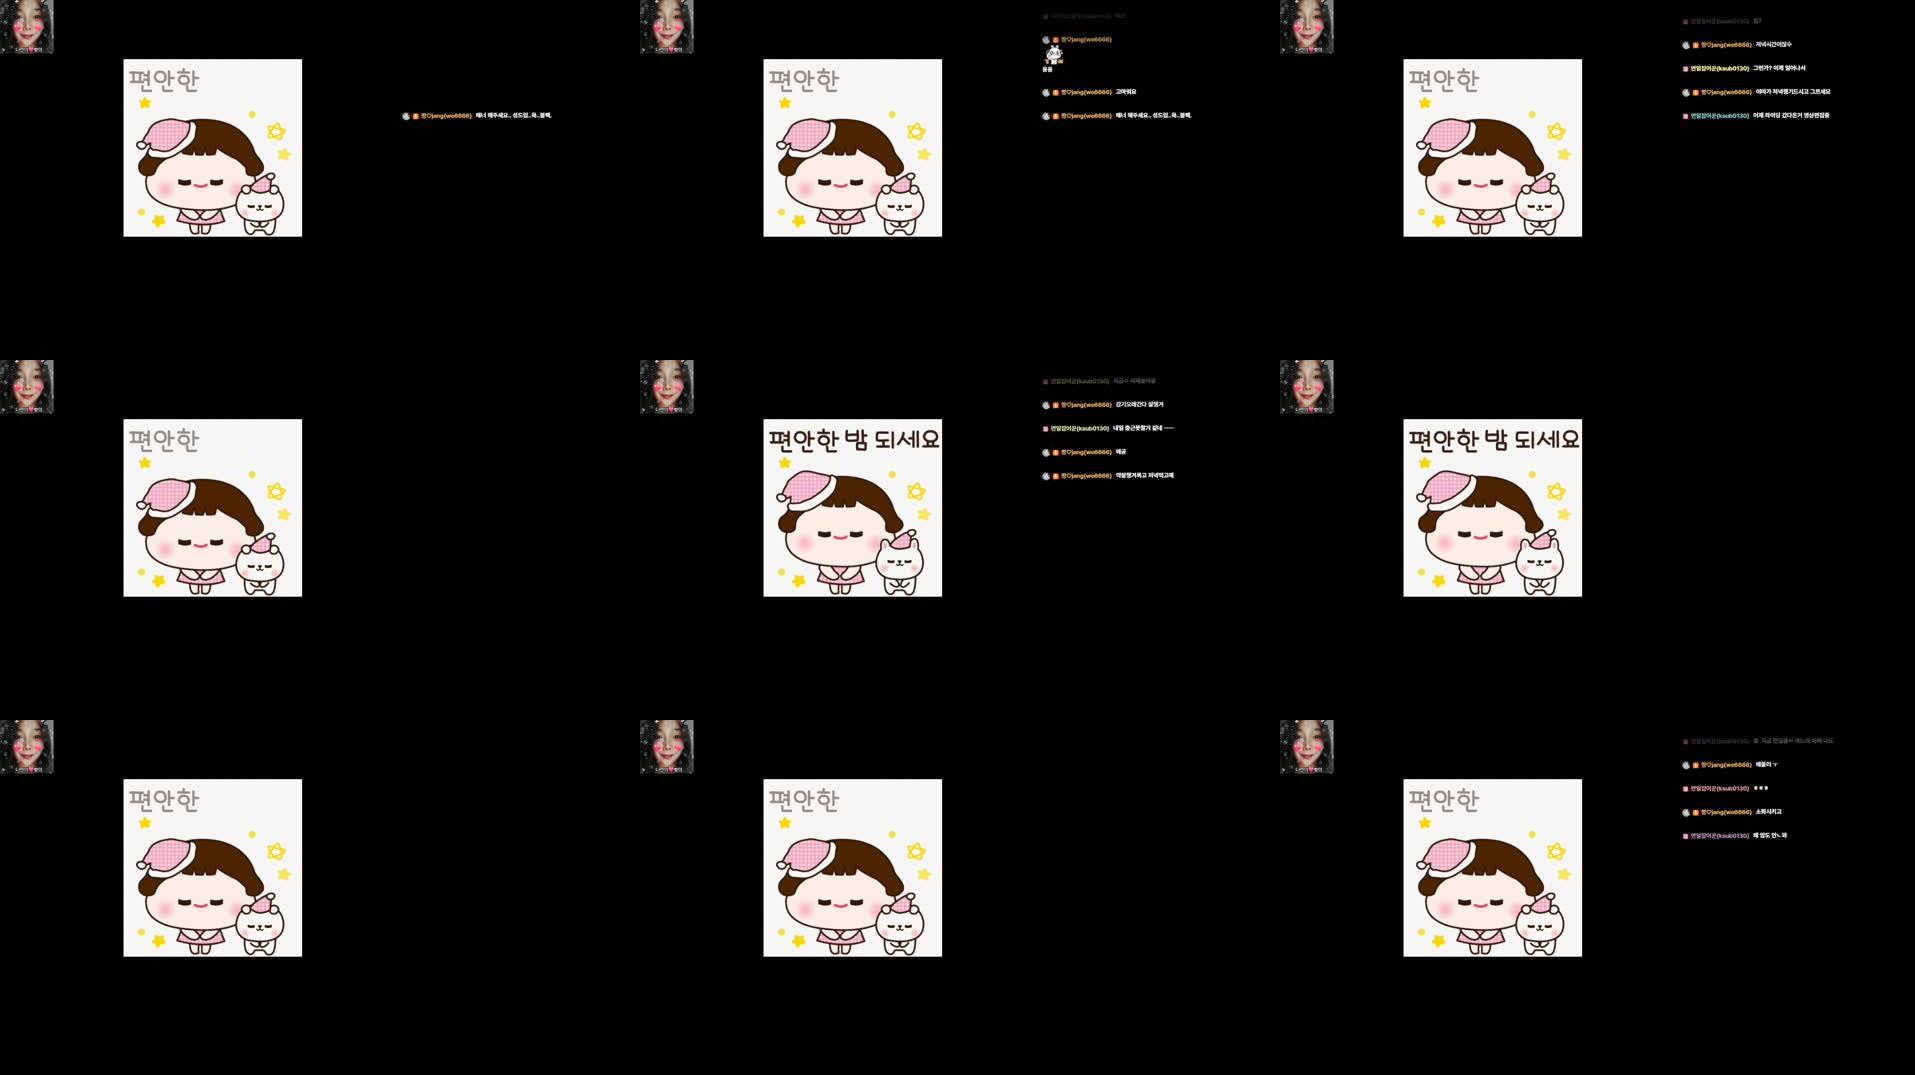
Task: Select 쌍Ojang's circular avatar icon
Action: [x=1045, y=39]
